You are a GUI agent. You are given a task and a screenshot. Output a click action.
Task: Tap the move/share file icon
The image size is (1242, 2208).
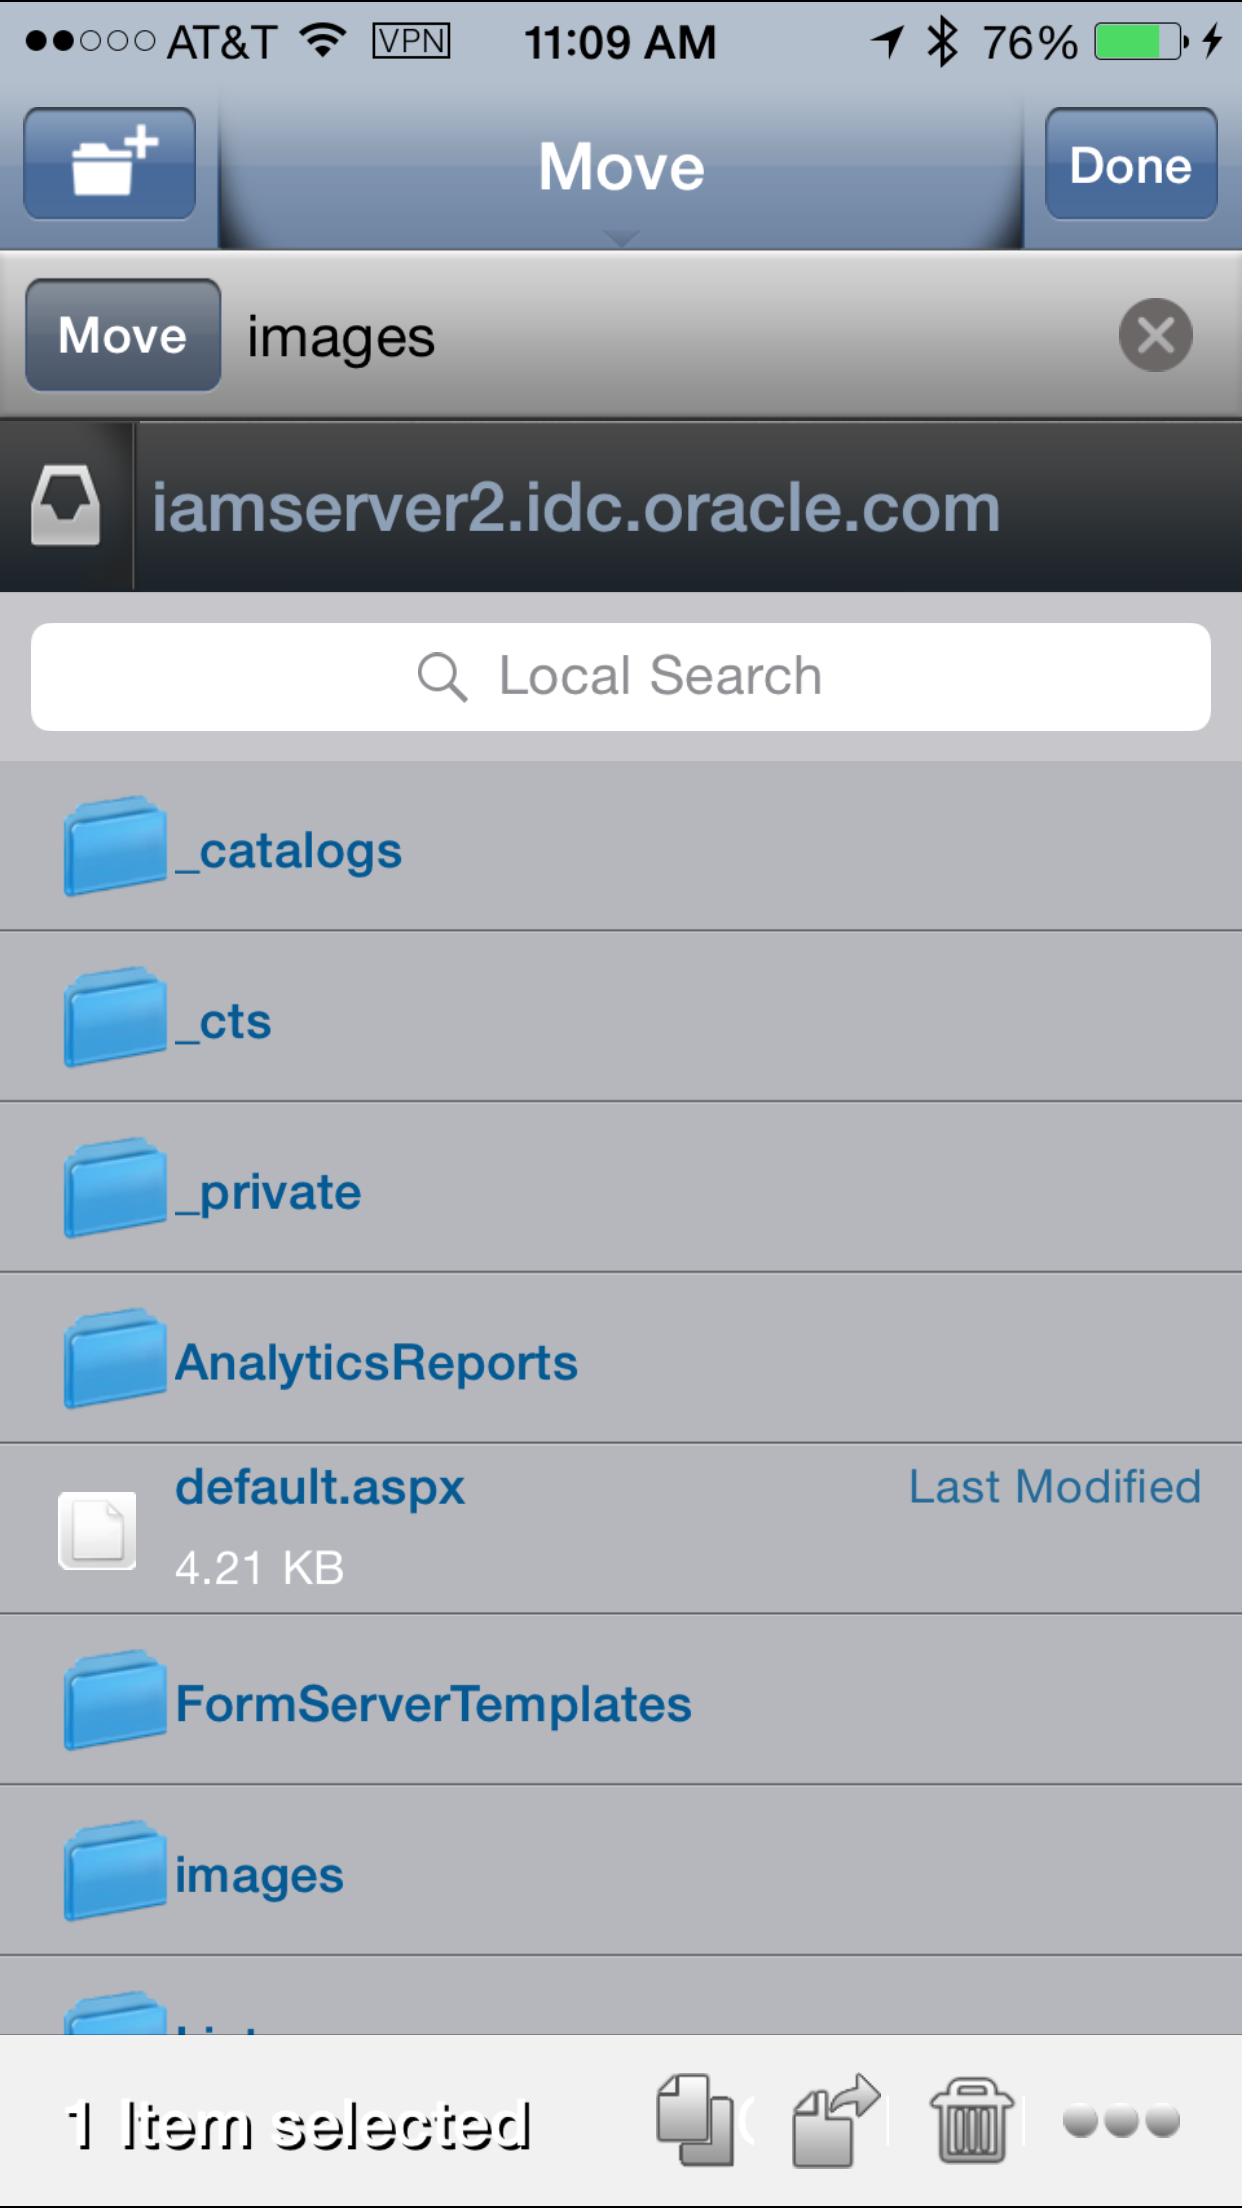point(834,2120)
